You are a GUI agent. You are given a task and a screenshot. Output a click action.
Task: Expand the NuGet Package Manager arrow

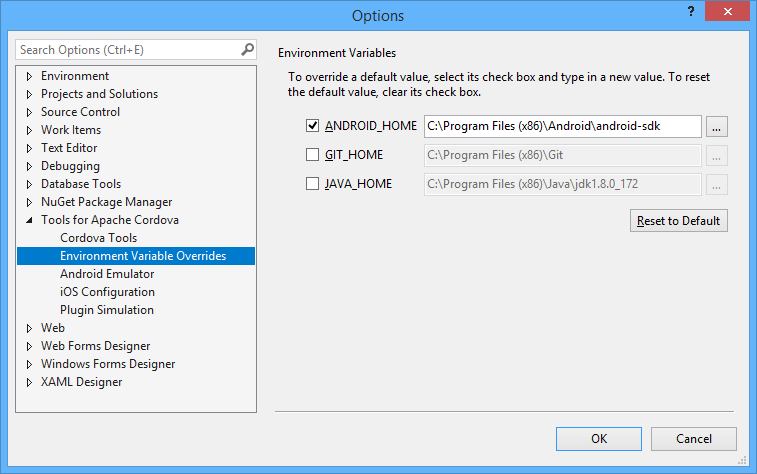(29, 202)
